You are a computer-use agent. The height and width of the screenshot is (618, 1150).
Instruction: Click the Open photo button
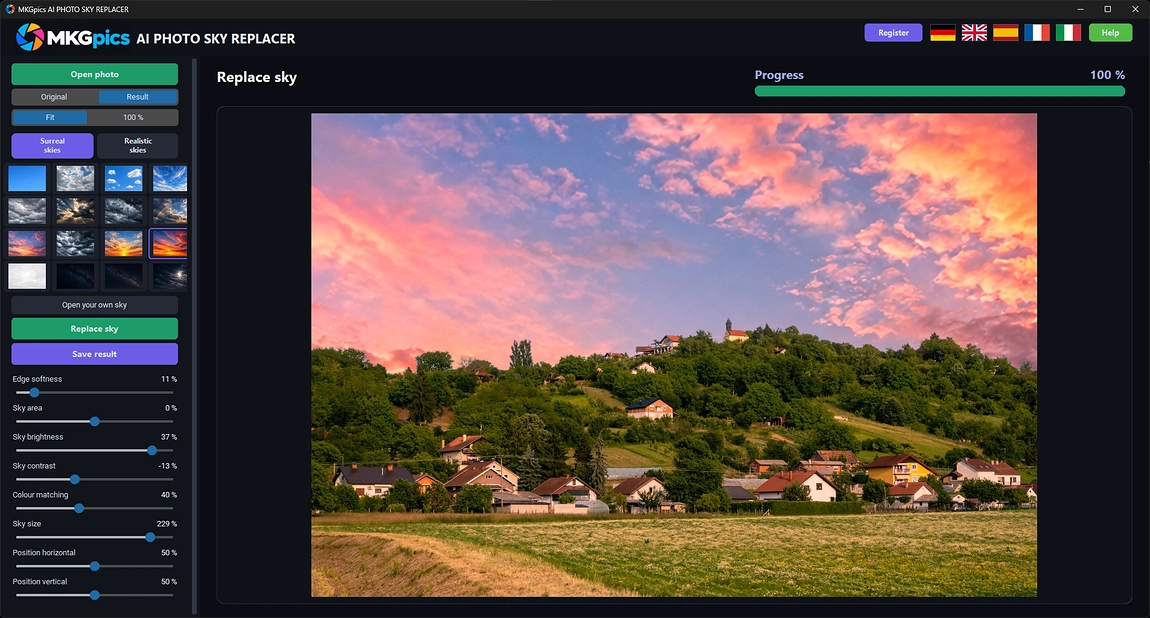[x=95, y=74]
